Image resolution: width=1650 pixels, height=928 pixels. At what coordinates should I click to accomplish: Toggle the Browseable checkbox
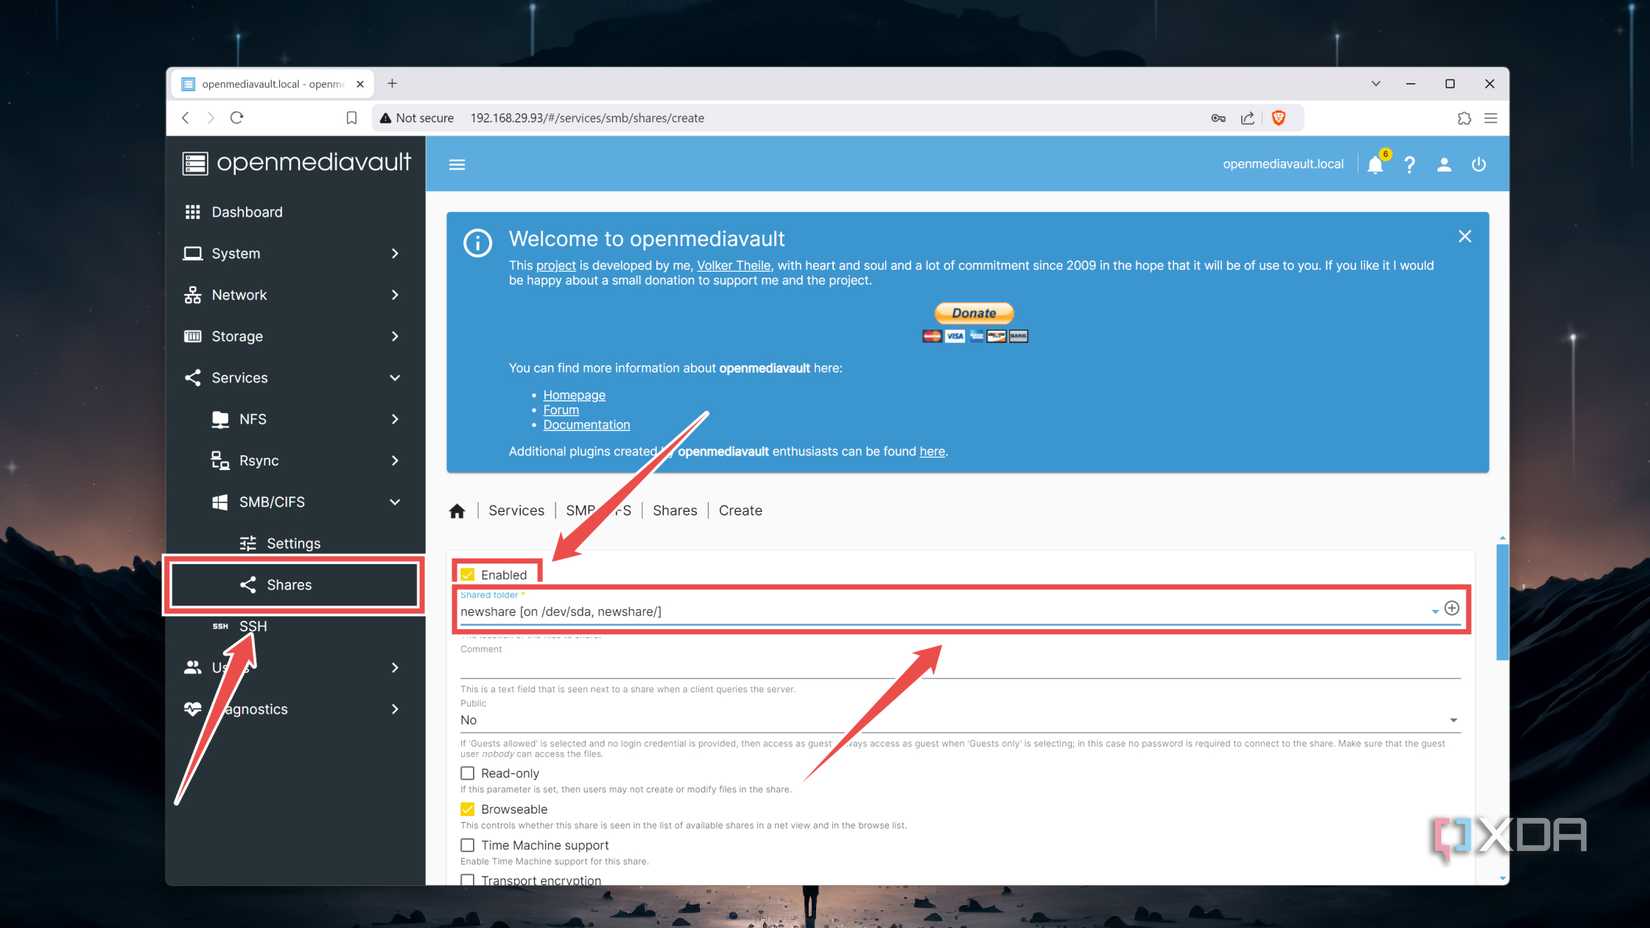point(467,809)
